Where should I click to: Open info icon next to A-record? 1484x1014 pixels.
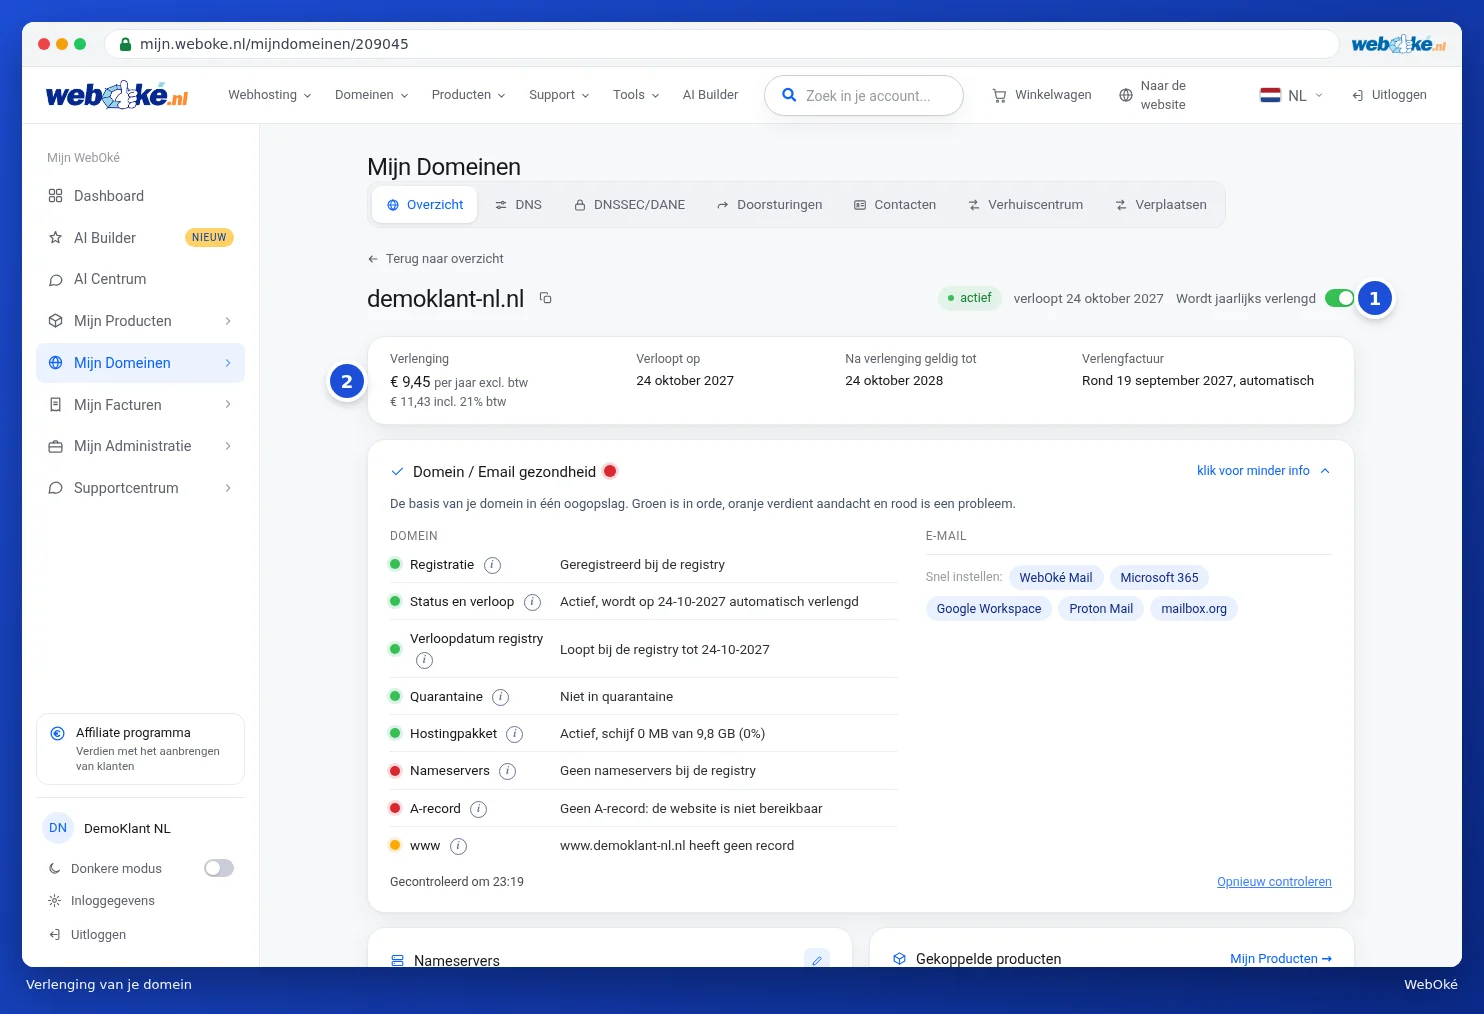point(478,809)
